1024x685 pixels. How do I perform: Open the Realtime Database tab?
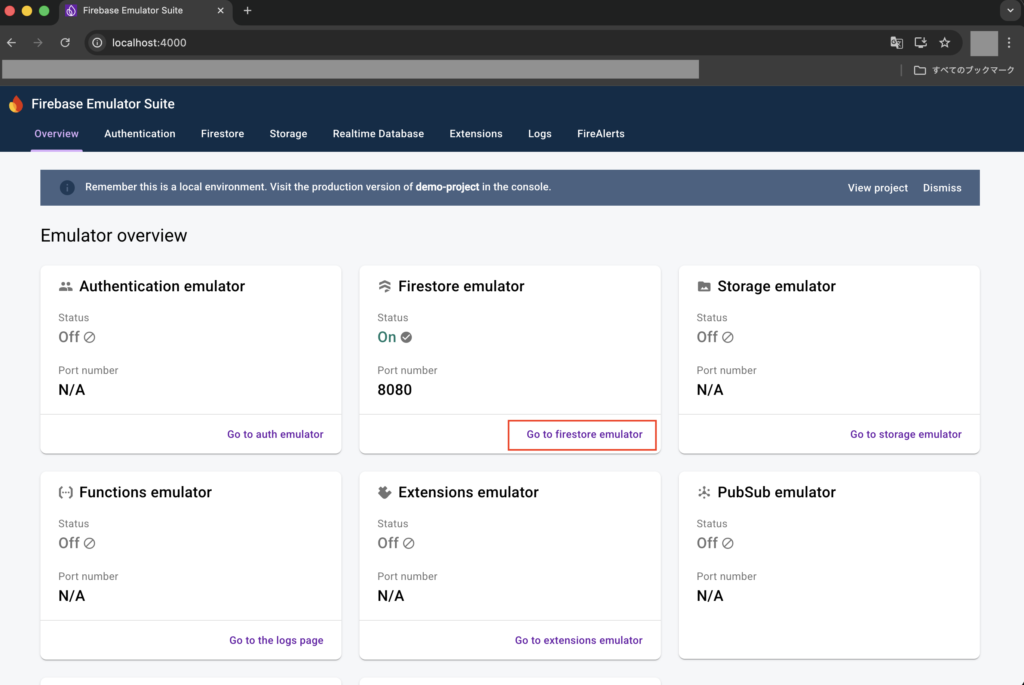click(x=378, y=134)
